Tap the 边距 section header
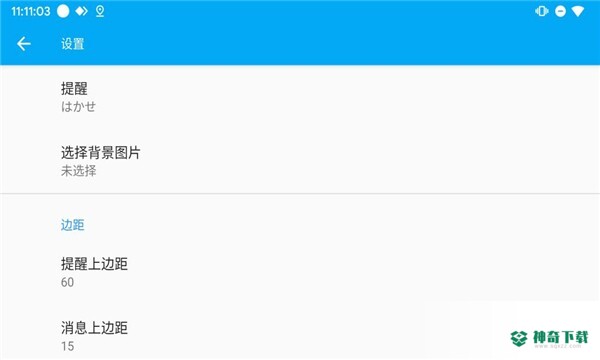The image size is (600, 360). [72, 225]
